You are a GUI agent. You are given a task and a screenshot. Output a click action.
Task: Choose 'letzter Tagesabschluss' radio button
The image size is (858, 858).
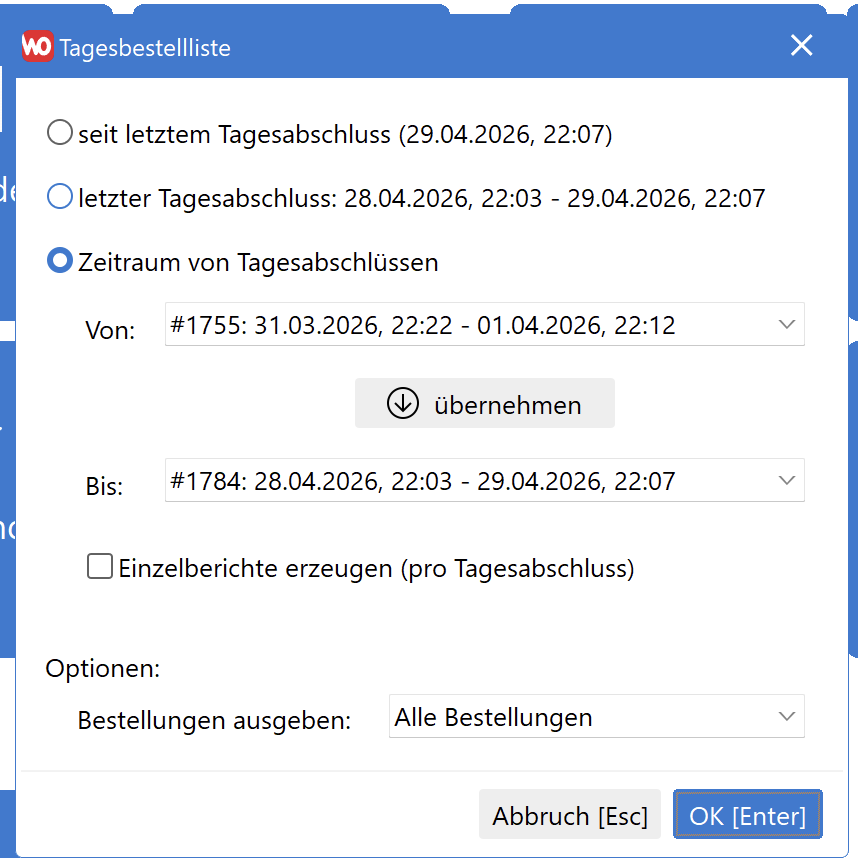pos(60,197)
